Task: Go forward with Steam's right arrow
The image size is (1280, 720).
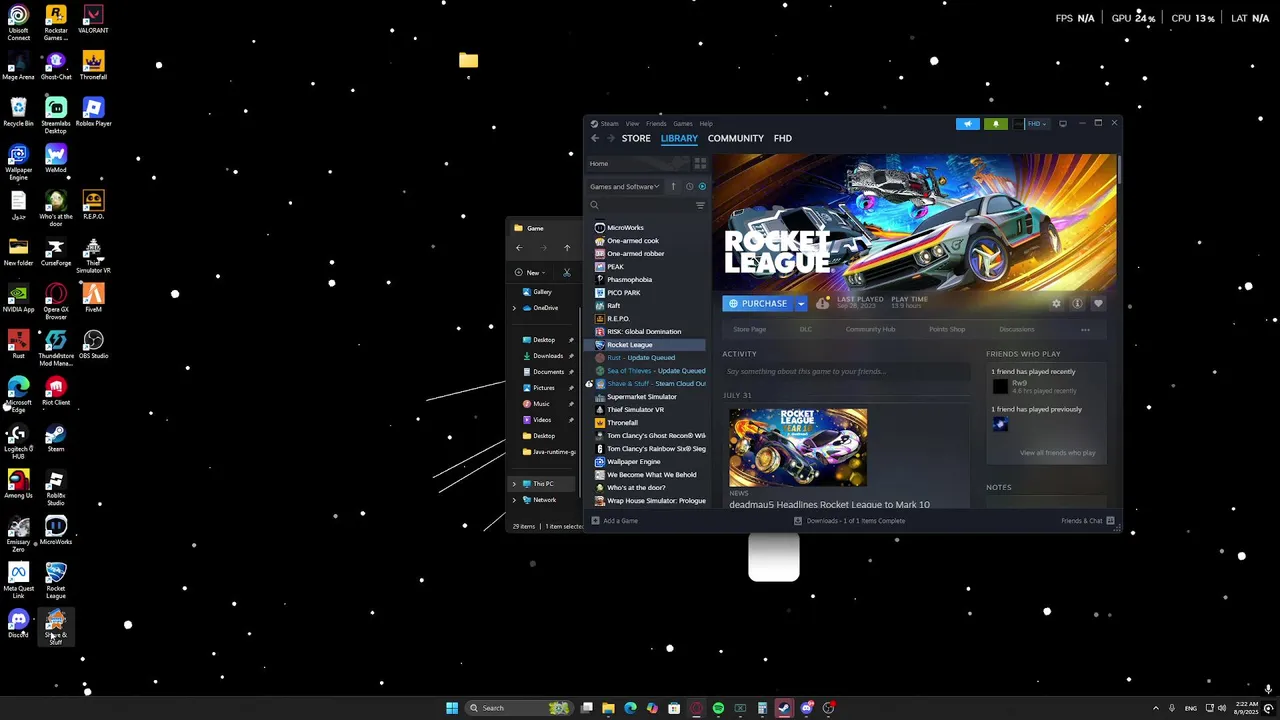Action: click(x=610, y=139)
